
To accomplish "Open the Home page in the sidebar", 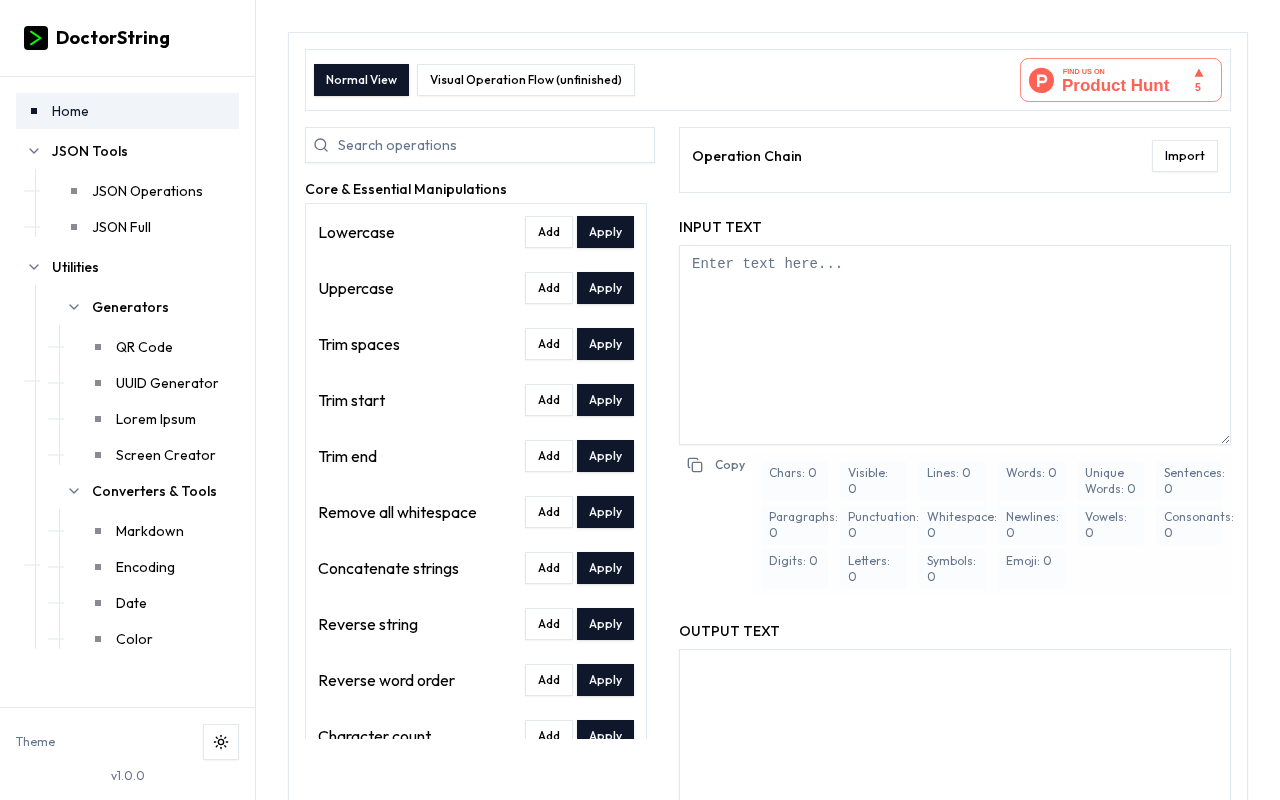I will 127,111.
